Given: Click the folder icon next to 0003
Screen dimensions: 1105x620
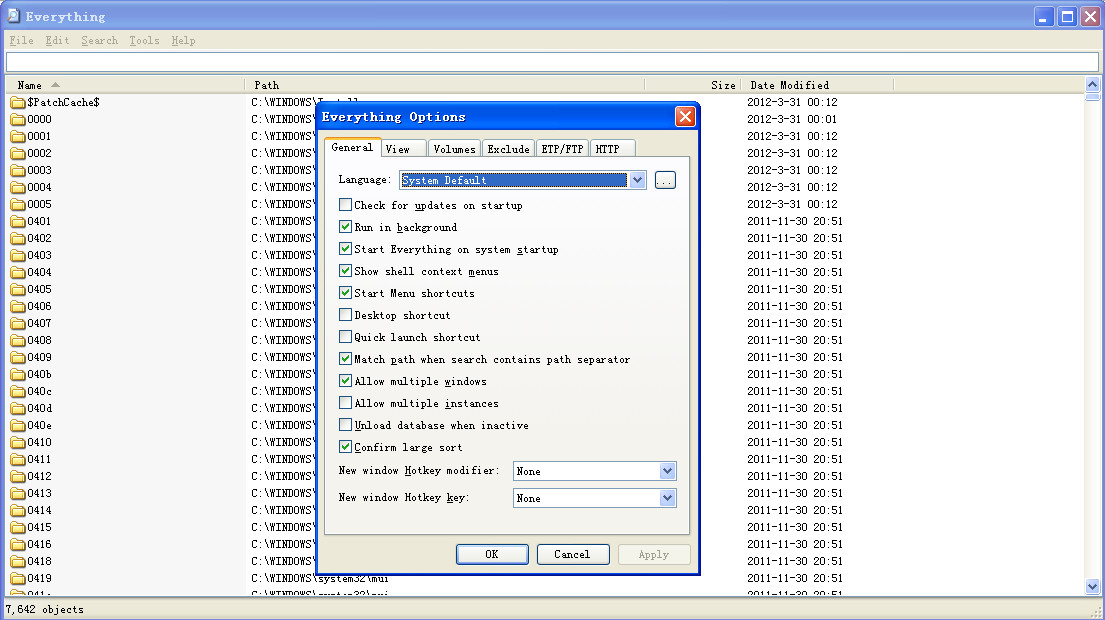Looking at the screenshot, I should pos(18,170).
